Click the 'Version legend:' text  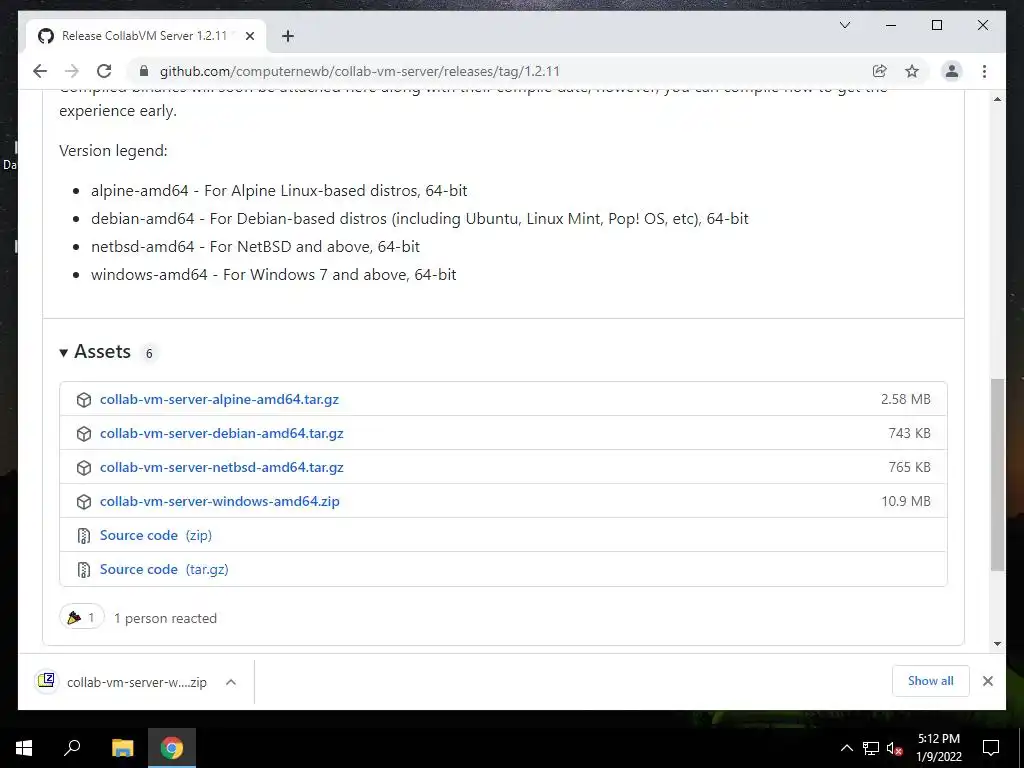(x=113, y=151)
